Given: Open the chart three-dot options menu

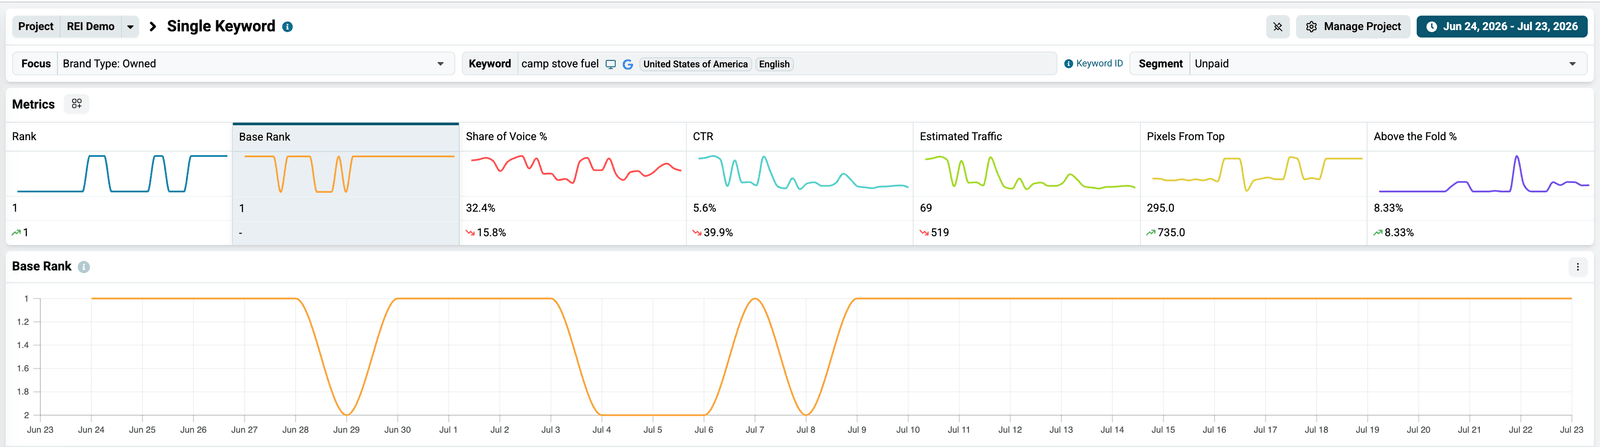Looking at the screenshot, I should pyautogui.click(x=1578, y=267).
